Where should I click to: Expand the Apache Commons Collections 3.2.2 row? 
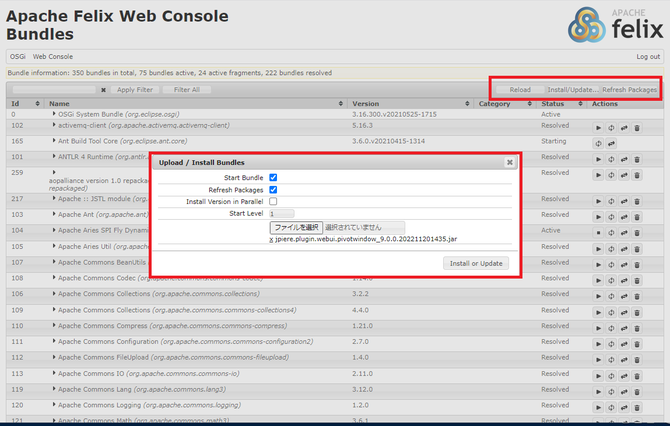(54, 294)
